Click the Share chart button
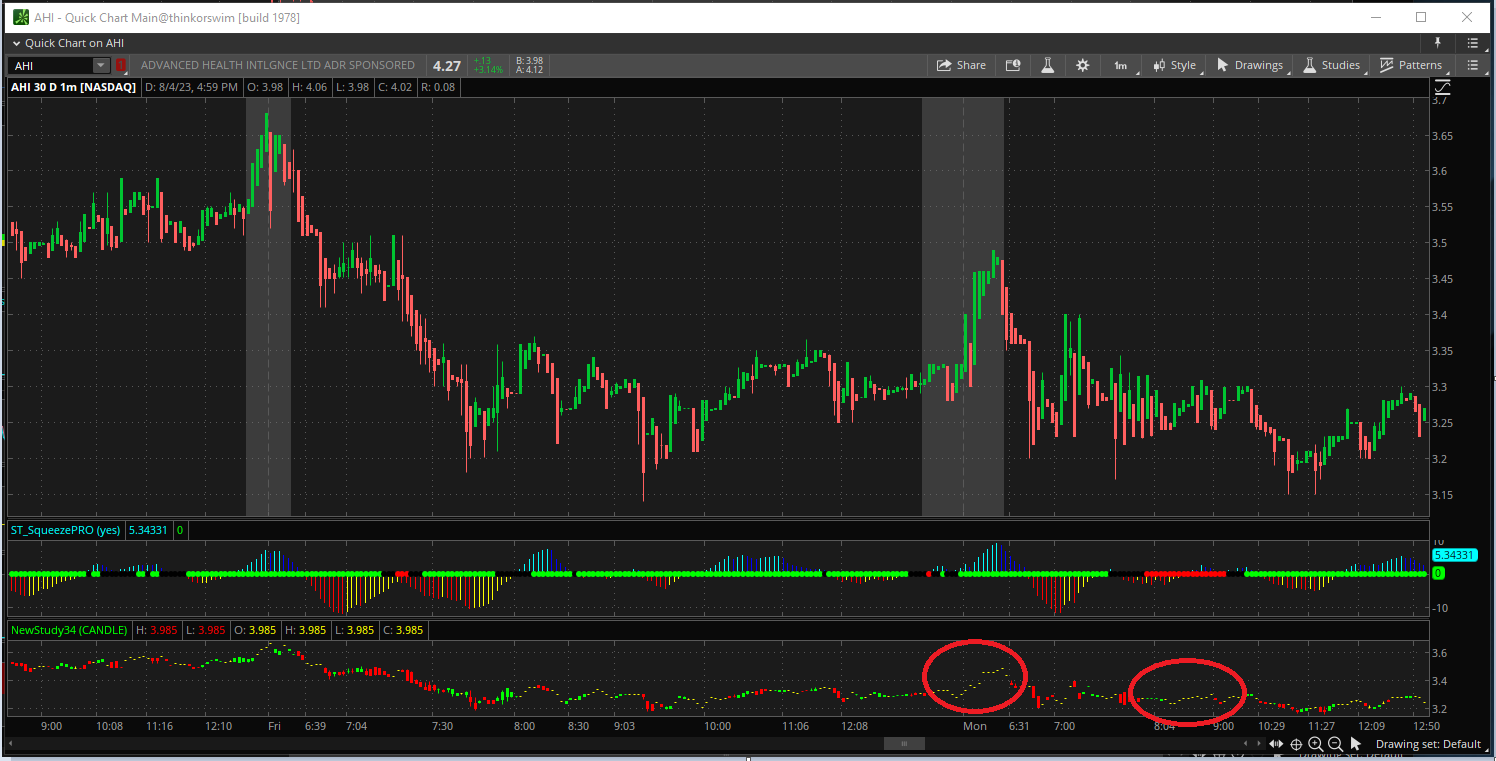Image resolution: width=1496 pixels, height=761 pixels. [x=960, y=65]
